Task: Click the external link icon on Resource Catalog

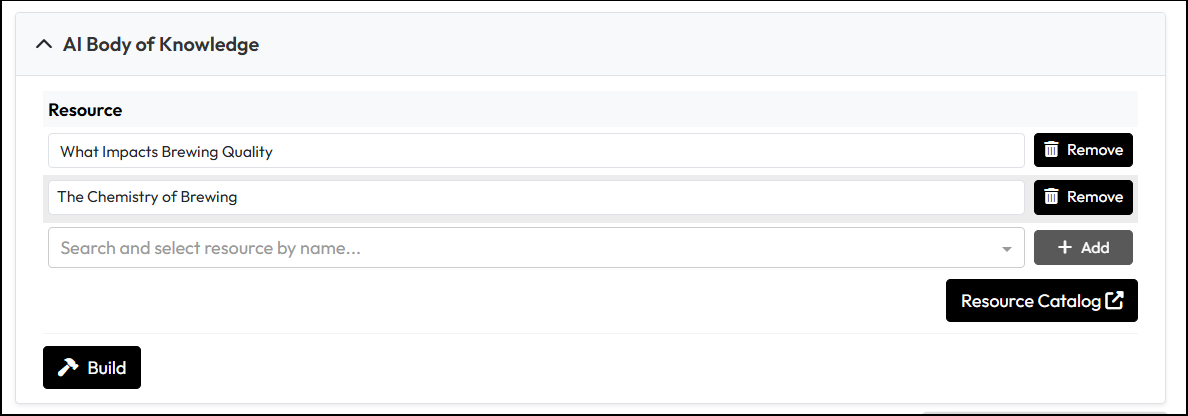Action: click(1115, 301)
